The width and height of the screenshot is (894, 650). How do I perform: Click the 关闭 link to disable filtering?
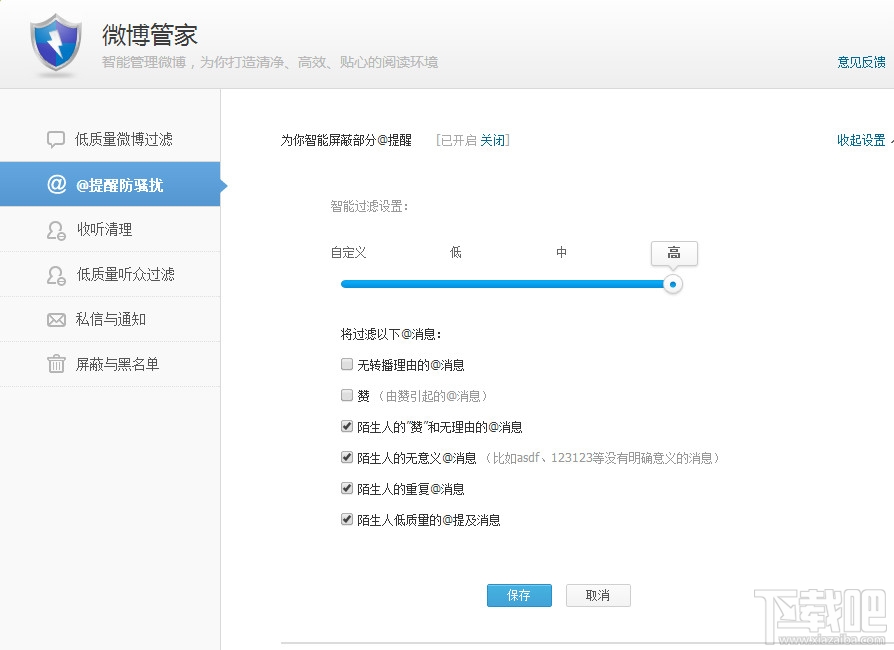(493, 140)
